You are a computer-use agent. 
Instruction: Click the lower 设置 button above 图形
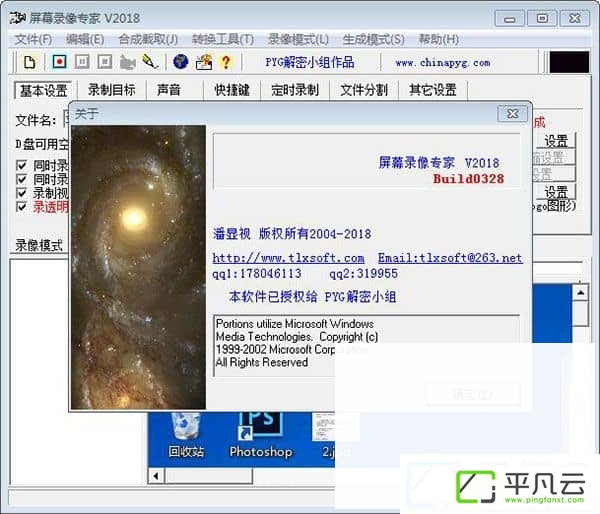[x=556, y=192]
